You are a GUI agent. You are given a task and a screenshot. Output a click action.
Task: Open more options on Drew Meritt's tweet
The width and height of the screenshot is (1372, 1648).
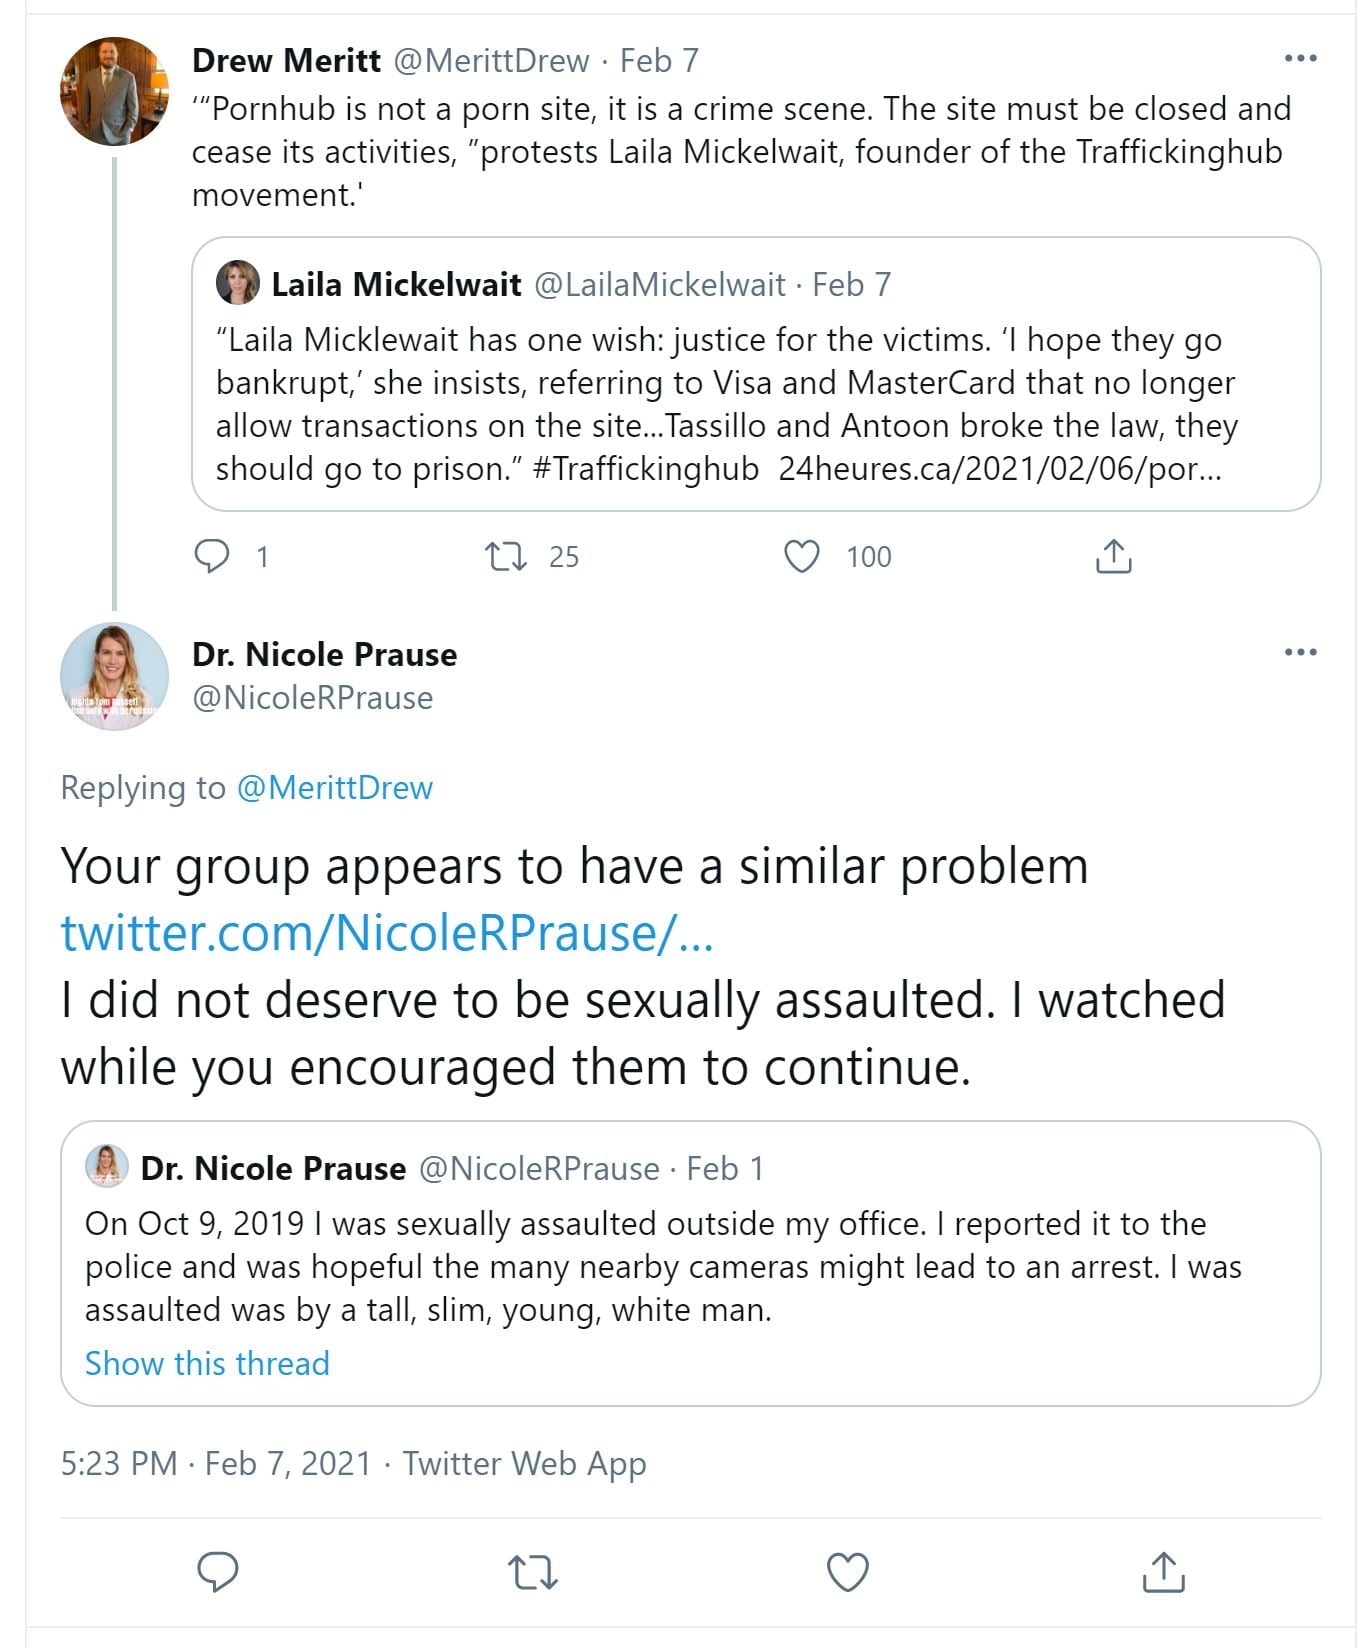(x=1299, y=59)
